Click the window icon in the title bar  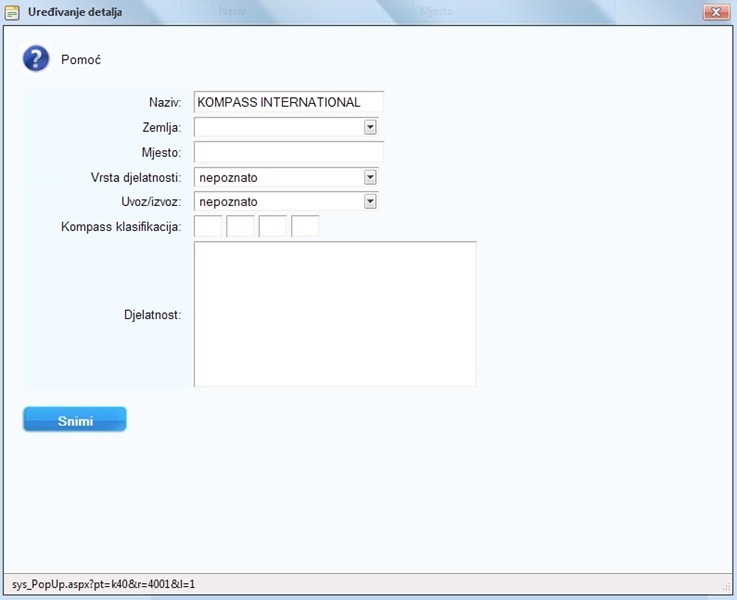tap(12, 12)
